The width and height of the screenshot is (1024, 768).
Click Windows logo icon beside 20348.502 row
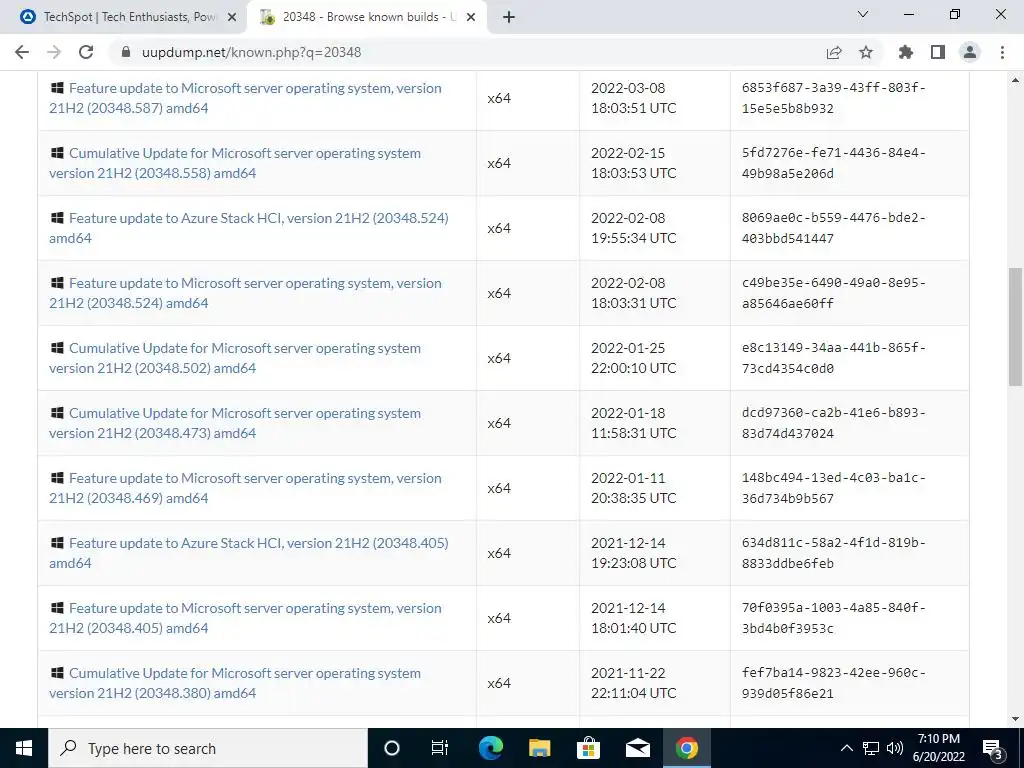57,347
